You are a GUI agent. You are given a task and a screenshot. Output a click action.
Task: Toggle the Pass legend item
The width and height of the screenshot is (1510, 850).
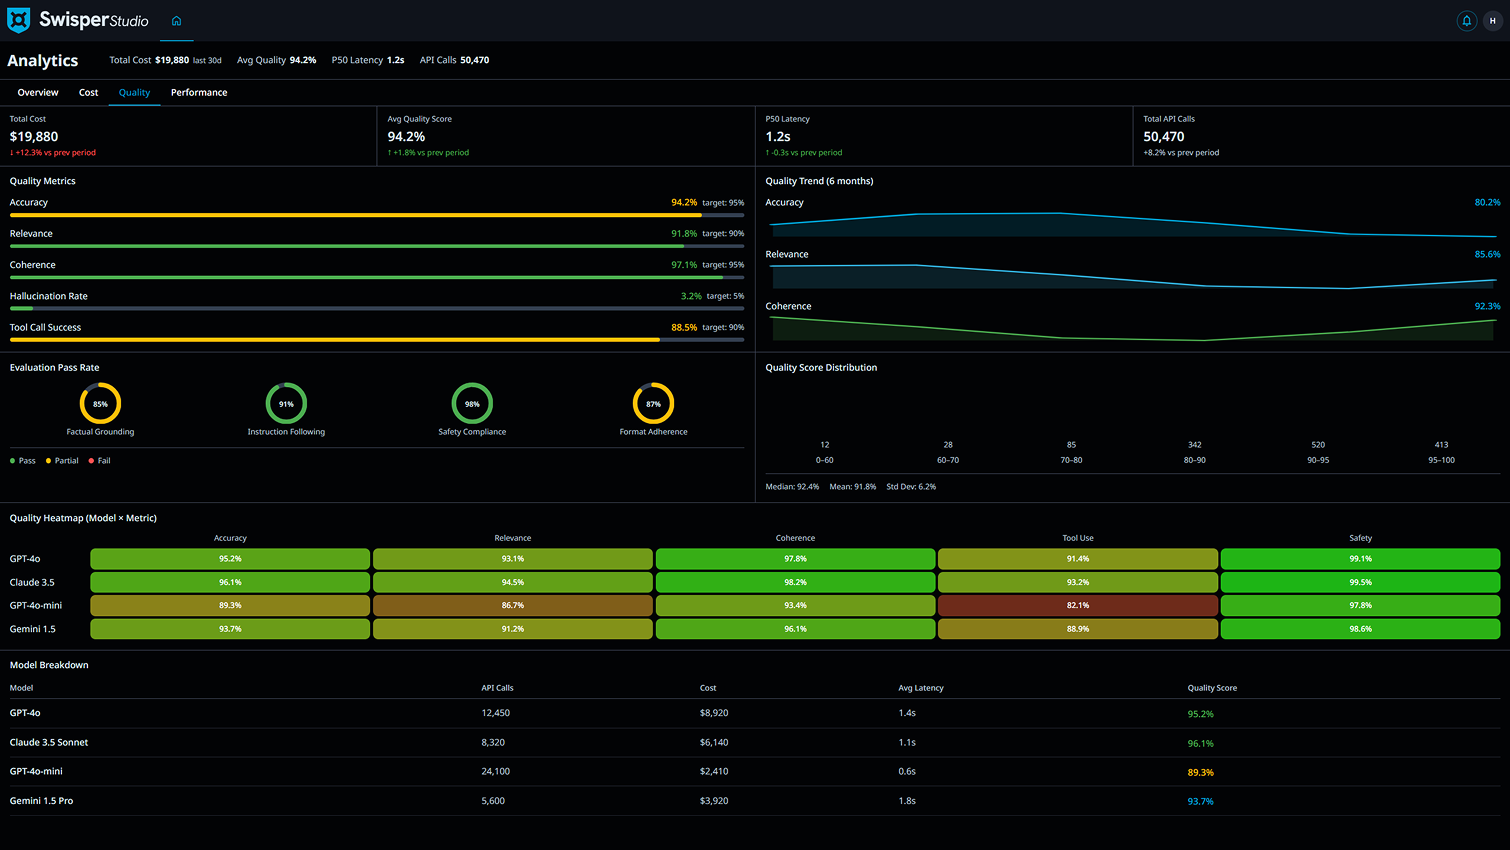tap(23, 461)
